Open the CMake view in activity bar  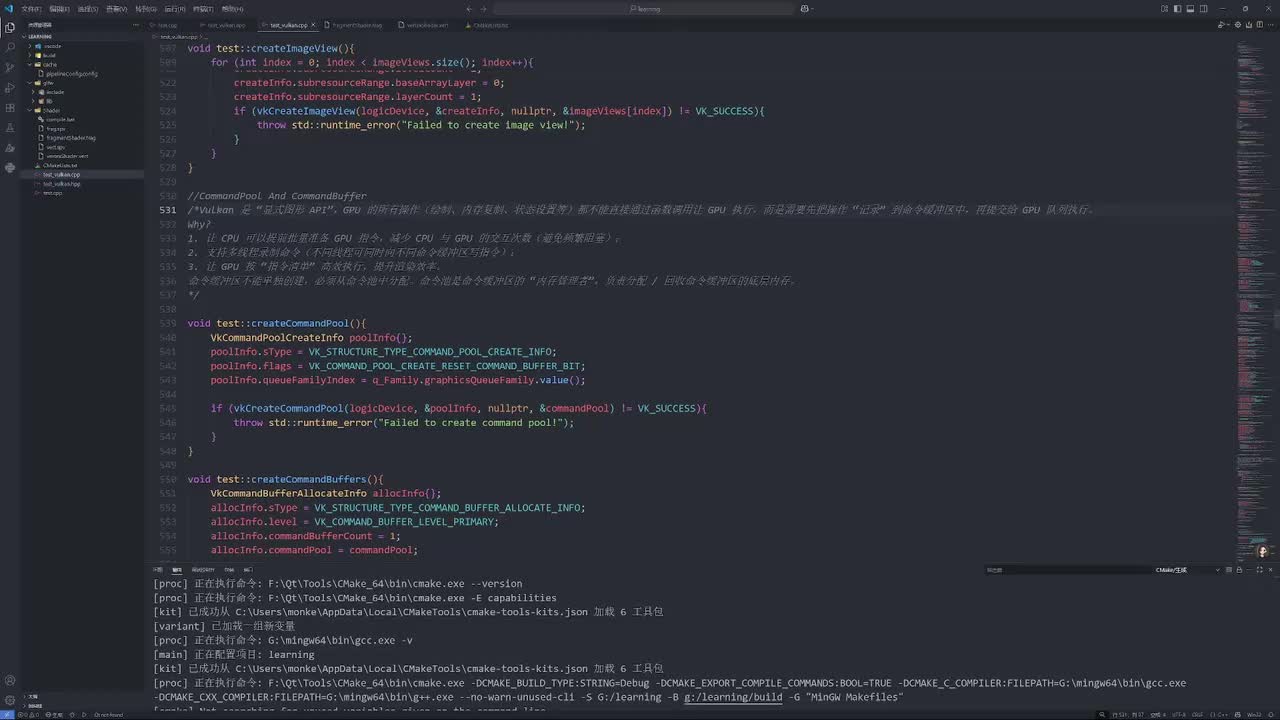pyautogui.click(x=10, y=147)
